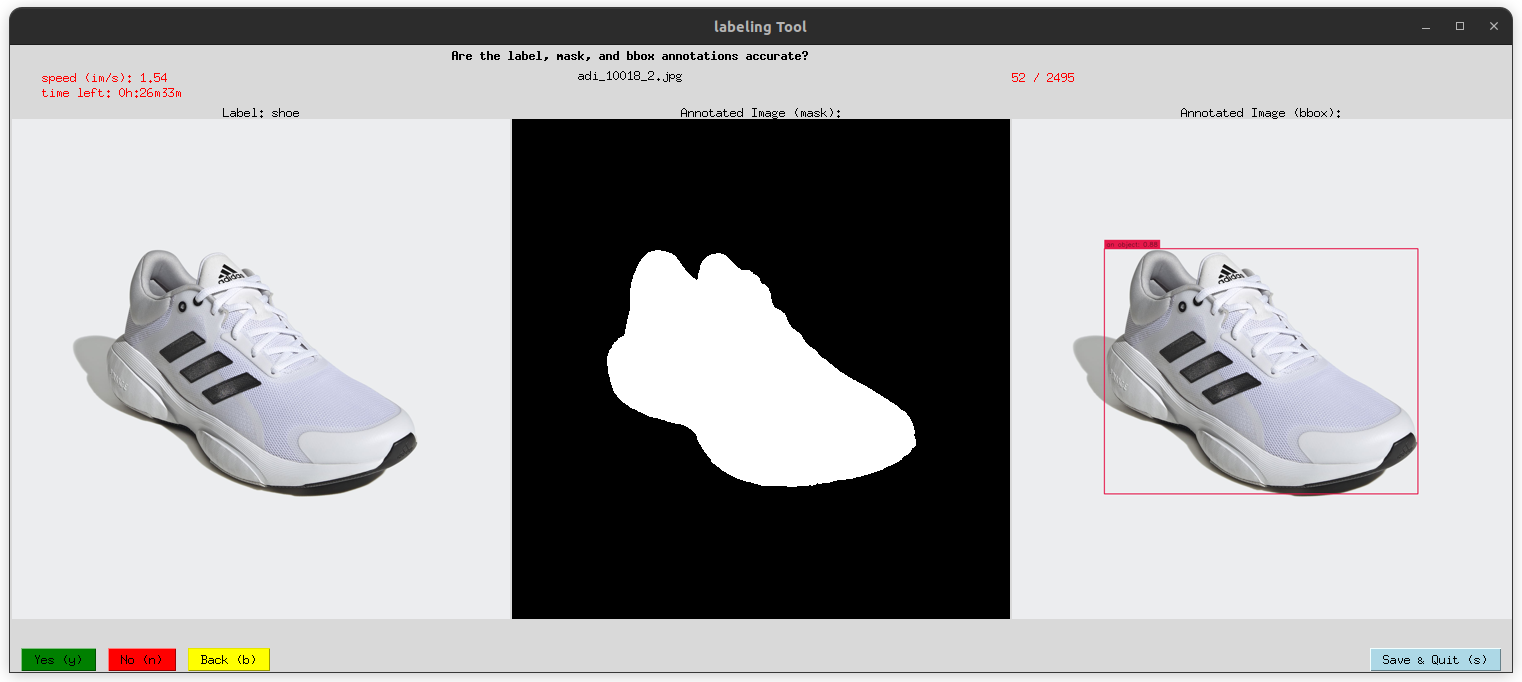Viewport: 1522px width, 682px height.
Task: Go back with the yellow Back (b) button
Action: pos(228,660)
